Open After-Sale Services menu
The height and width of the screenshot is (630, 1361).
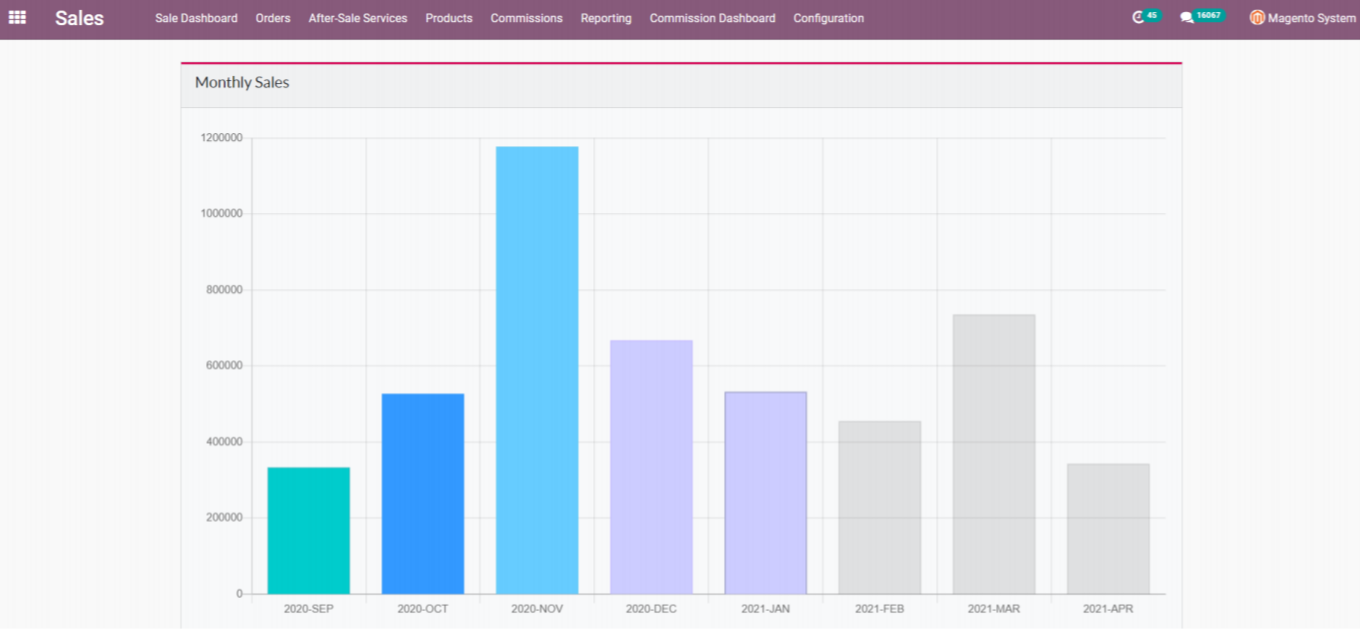358,18
